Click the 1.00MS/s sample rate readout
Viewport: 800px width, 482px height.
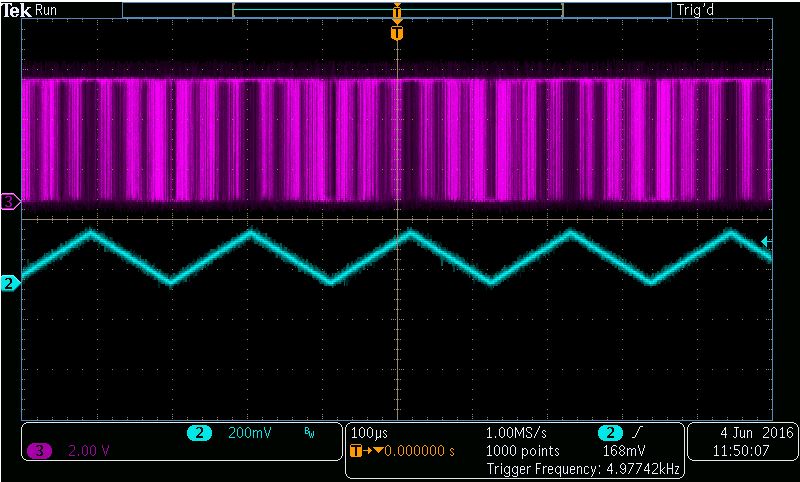pyautogui.click(x=516, y=433)
